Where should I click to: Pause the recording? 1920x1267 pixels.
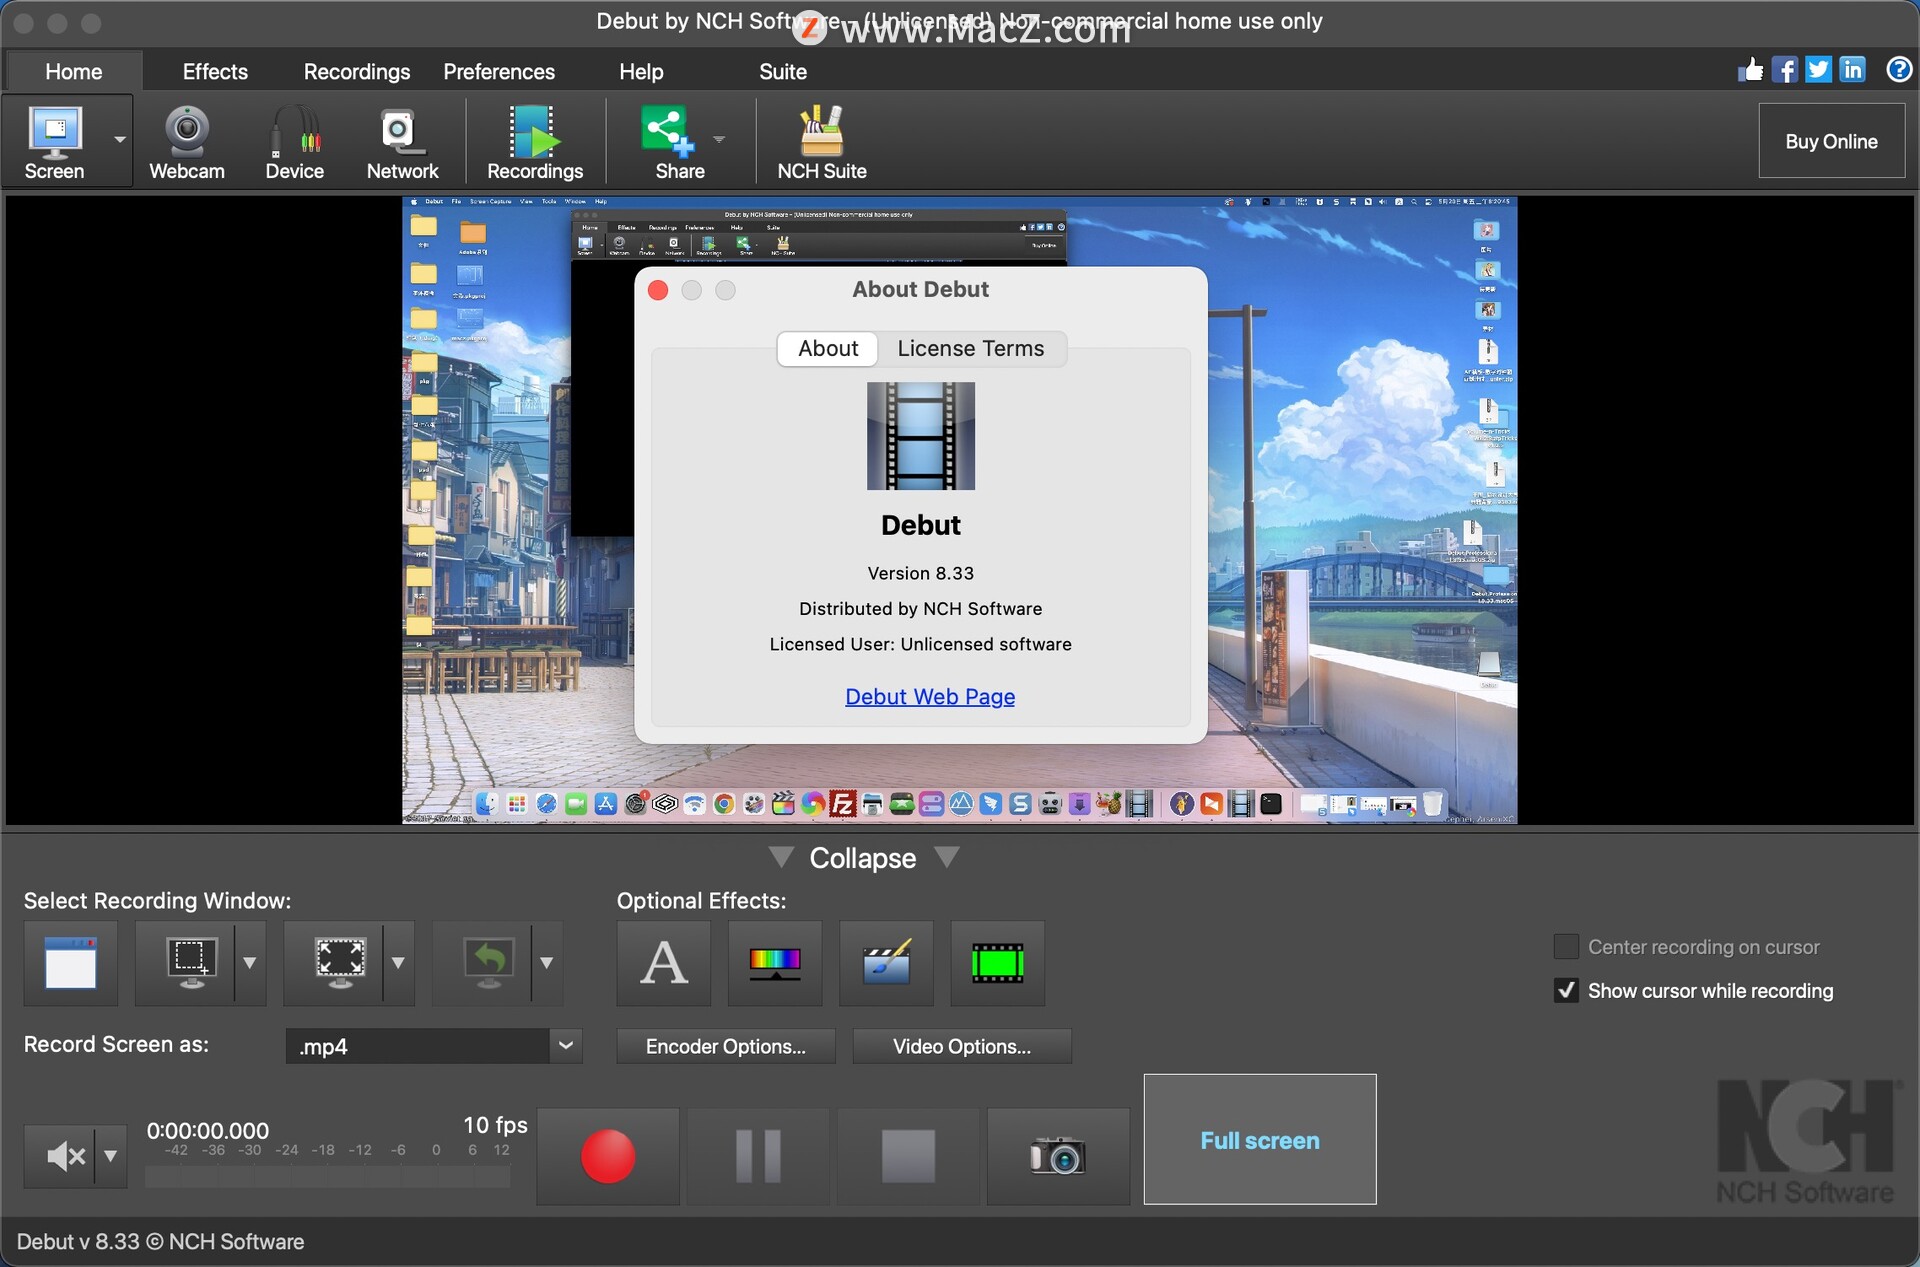[758, 1156]
